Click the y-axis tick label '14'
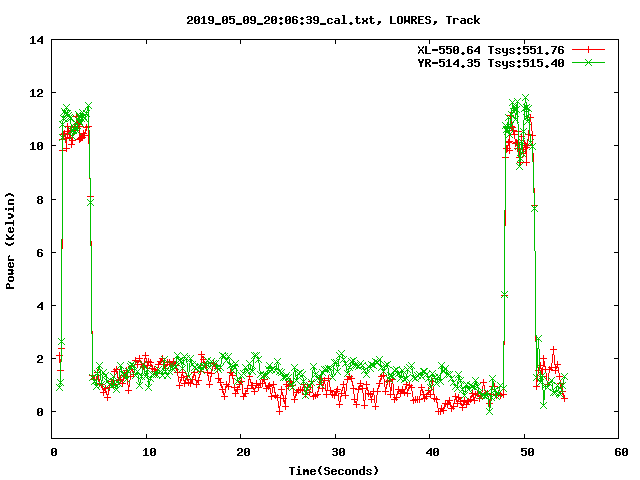Screen dimensions: 640x480 click(36, 40)
